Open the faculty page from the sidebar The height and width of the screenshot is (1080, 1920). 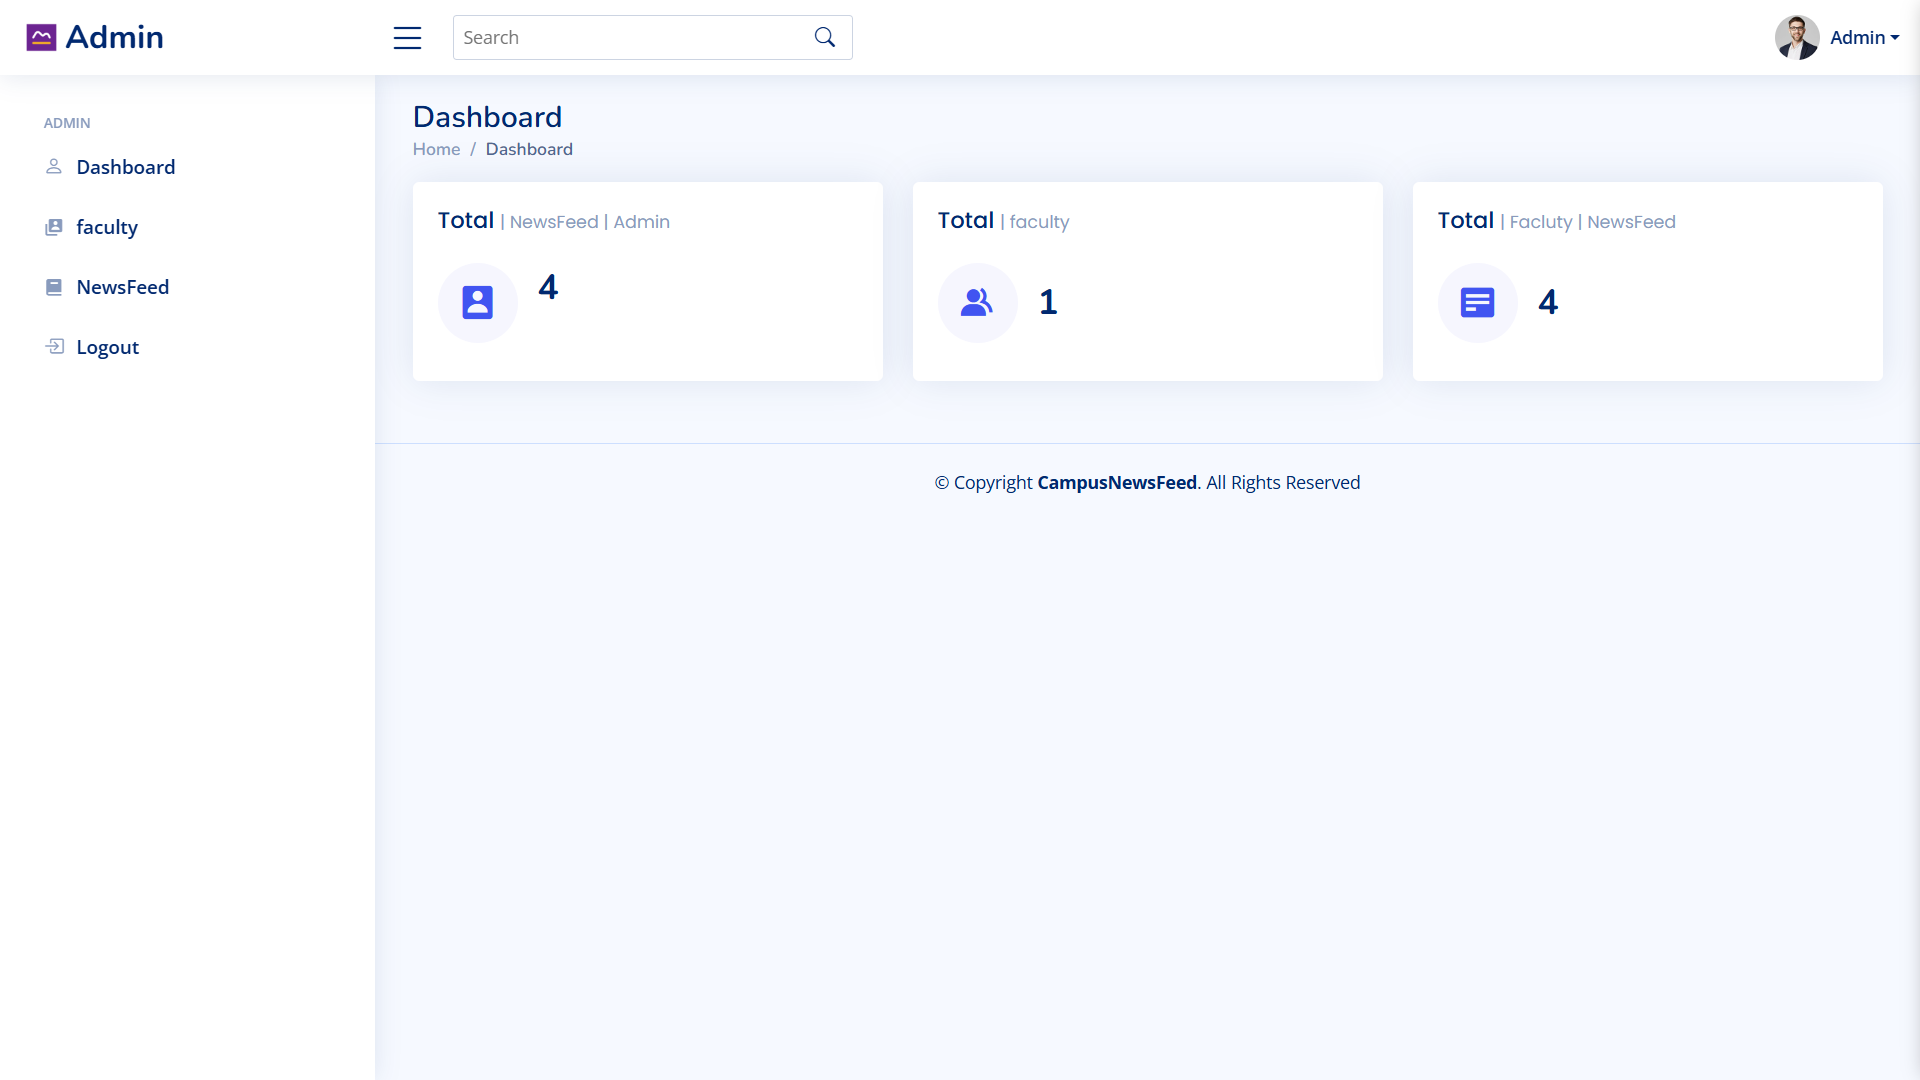tap(108, 227)
